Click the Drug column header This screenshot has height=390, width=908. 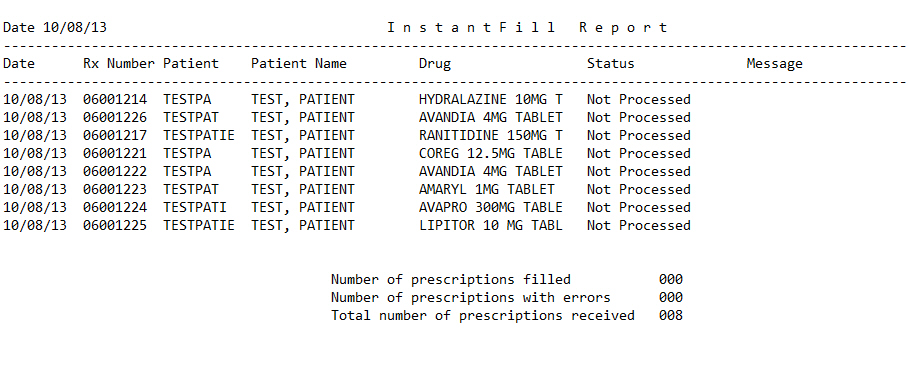pyautogui.click(x=435, y=64)
